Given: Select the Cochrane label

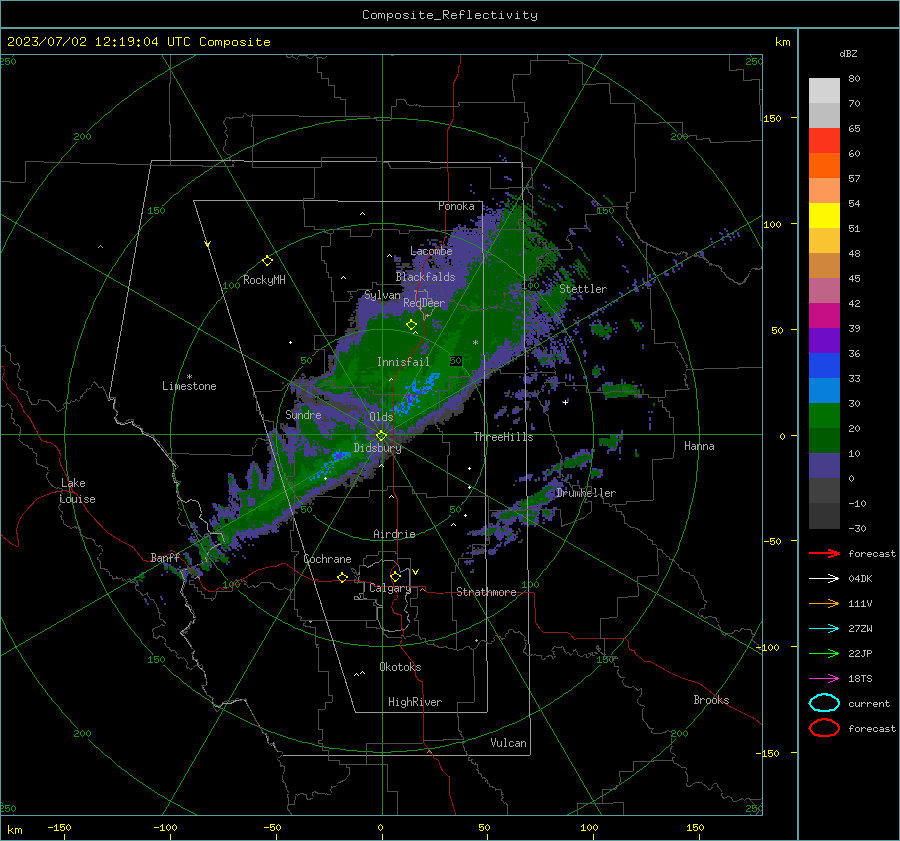Looking at the screenshot, I should 327,559.
